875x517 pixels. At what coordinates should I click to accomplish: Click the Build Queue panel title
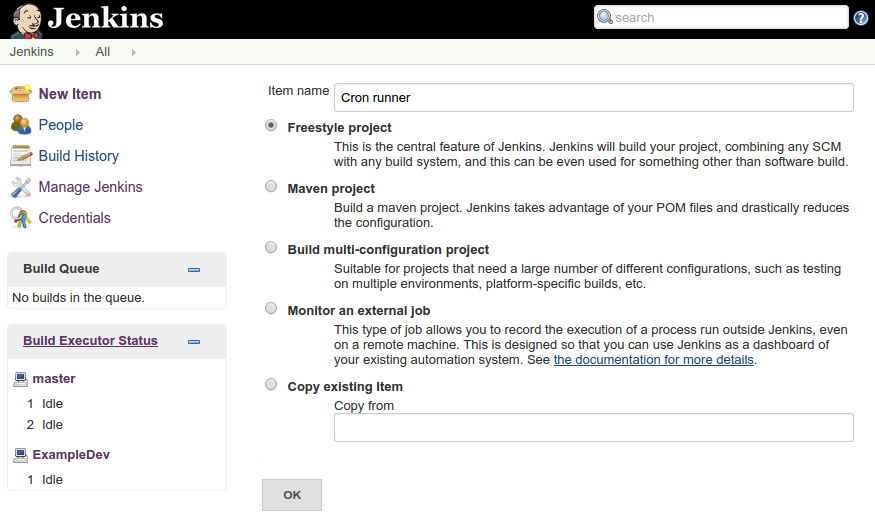pyautogui.click(x=61, y=269)
